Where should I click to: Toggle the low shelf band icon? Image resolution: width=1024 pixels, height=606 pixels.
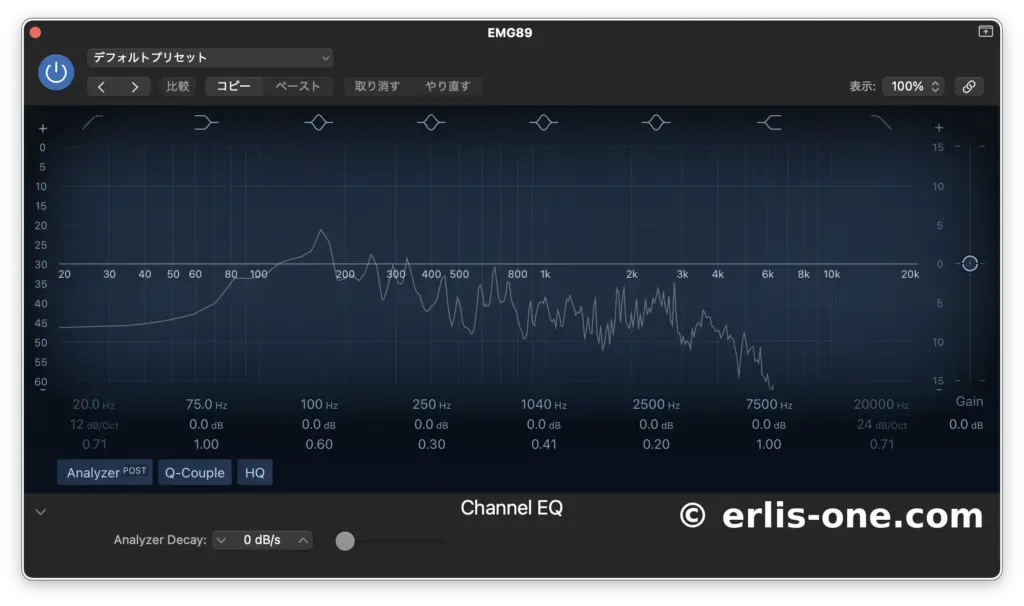(x=205, y=122)
